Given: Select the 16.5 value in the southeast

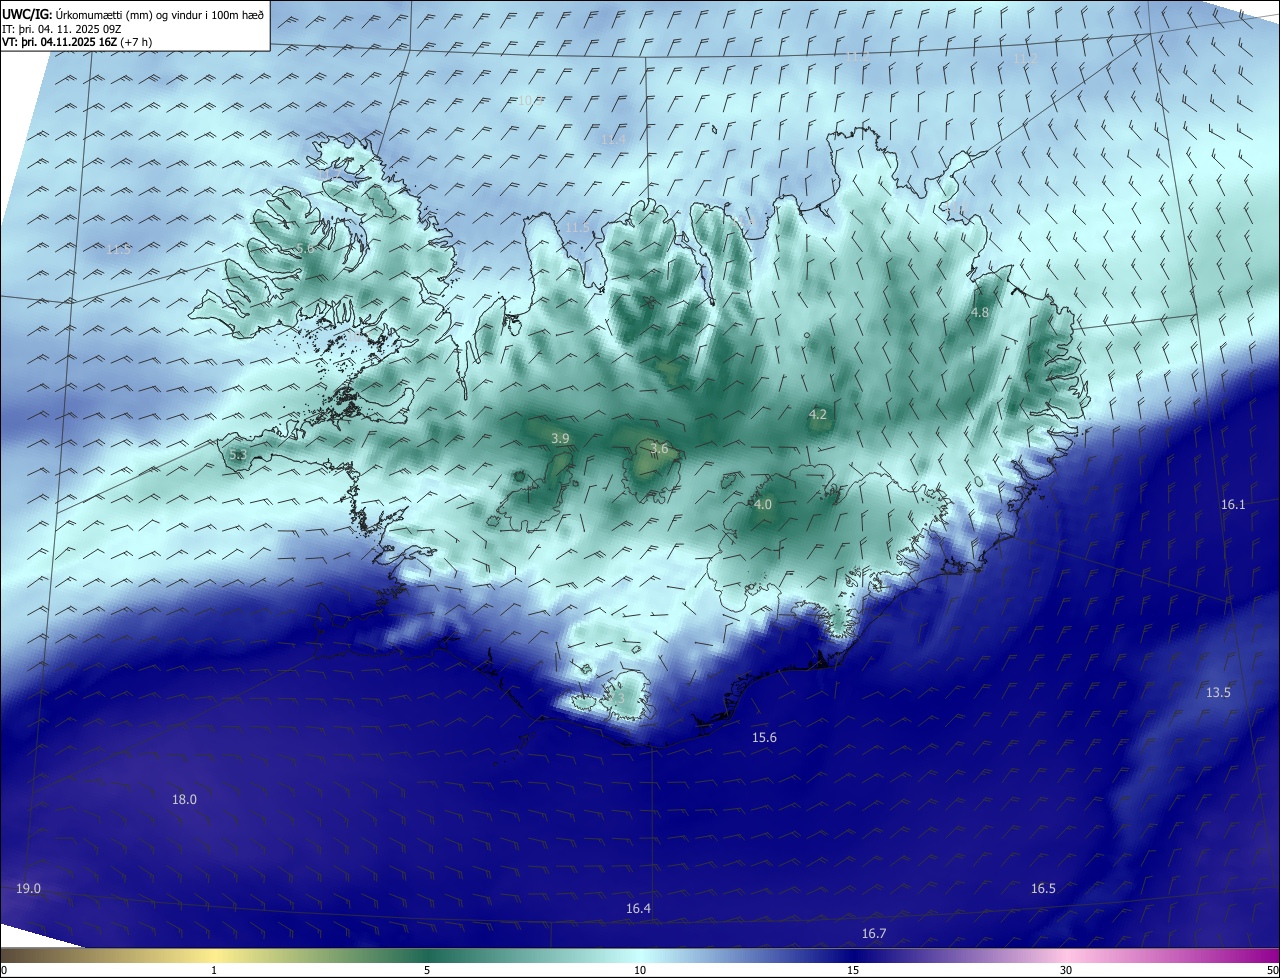Looking at the screenshot, I should 1044,888.
